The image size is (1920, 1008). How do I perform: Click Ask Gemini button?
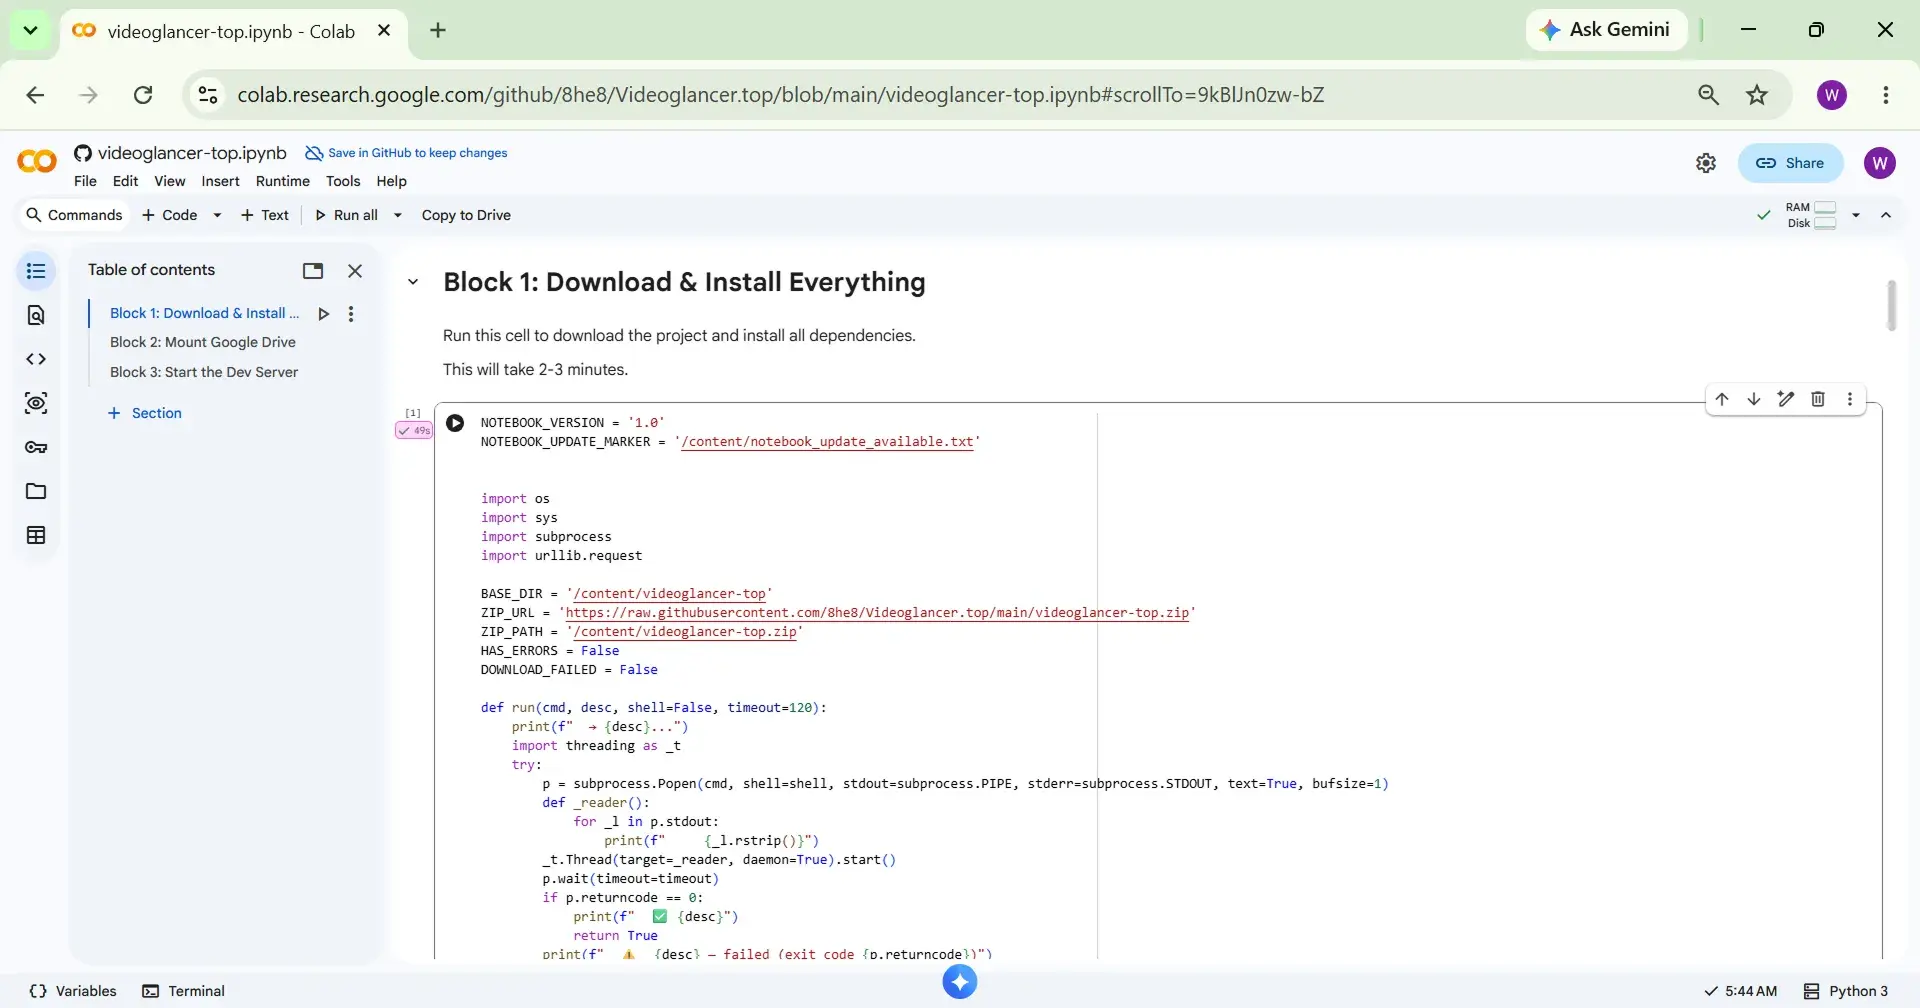(x=1607, y=30)
